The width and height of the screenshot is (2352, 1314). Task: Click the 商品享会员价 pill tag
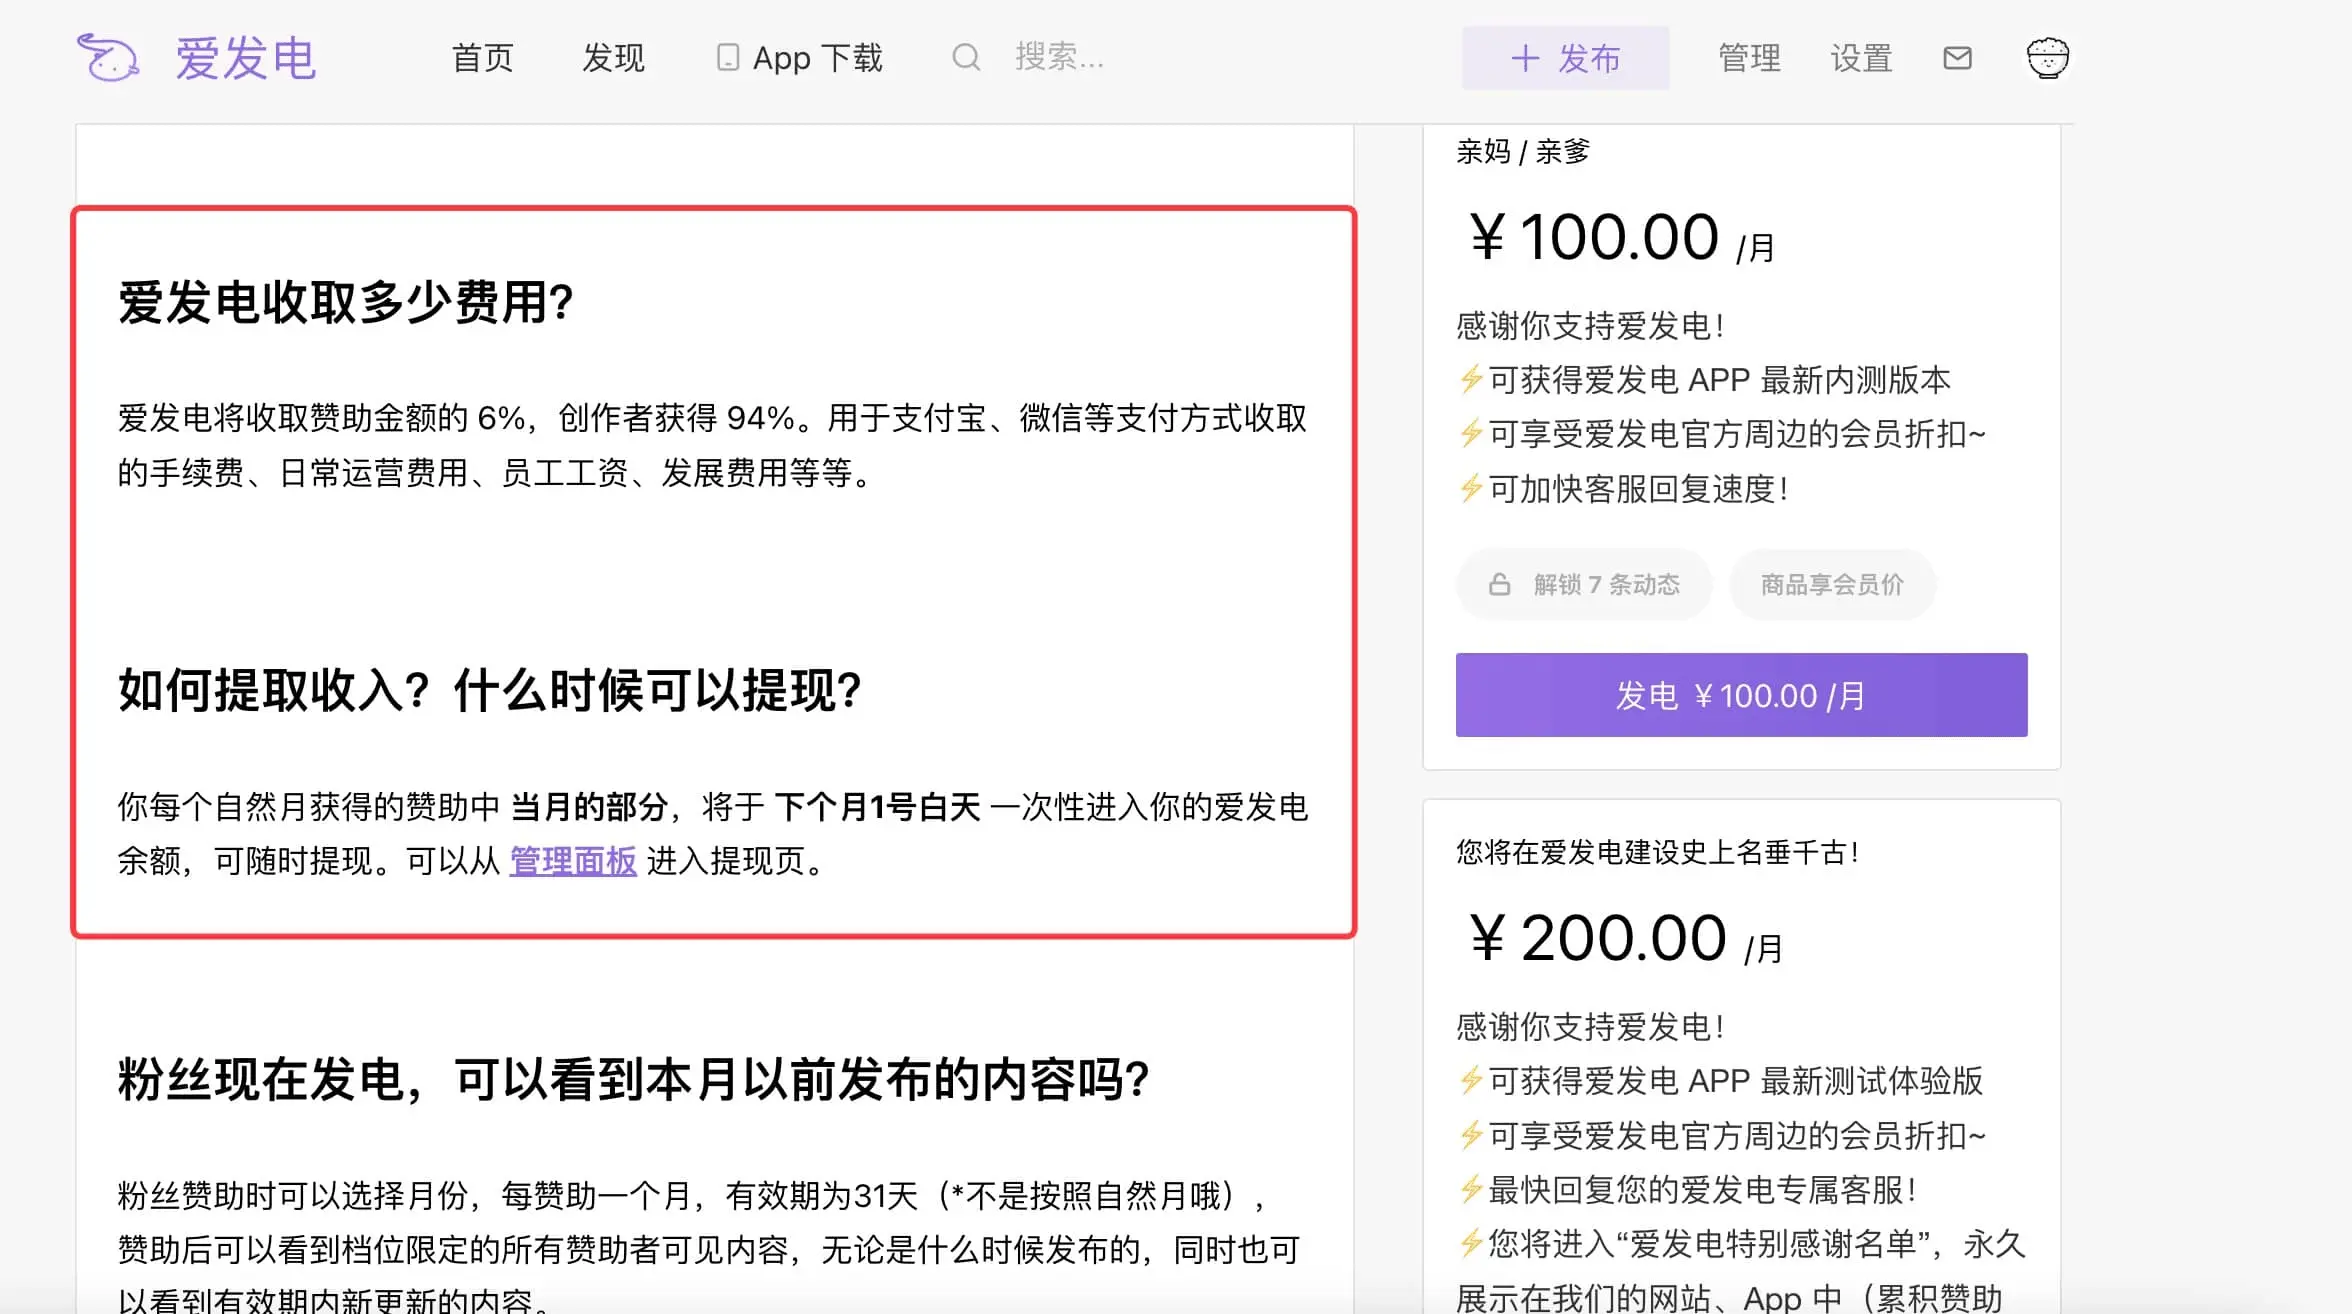(x=1832, y=584)
